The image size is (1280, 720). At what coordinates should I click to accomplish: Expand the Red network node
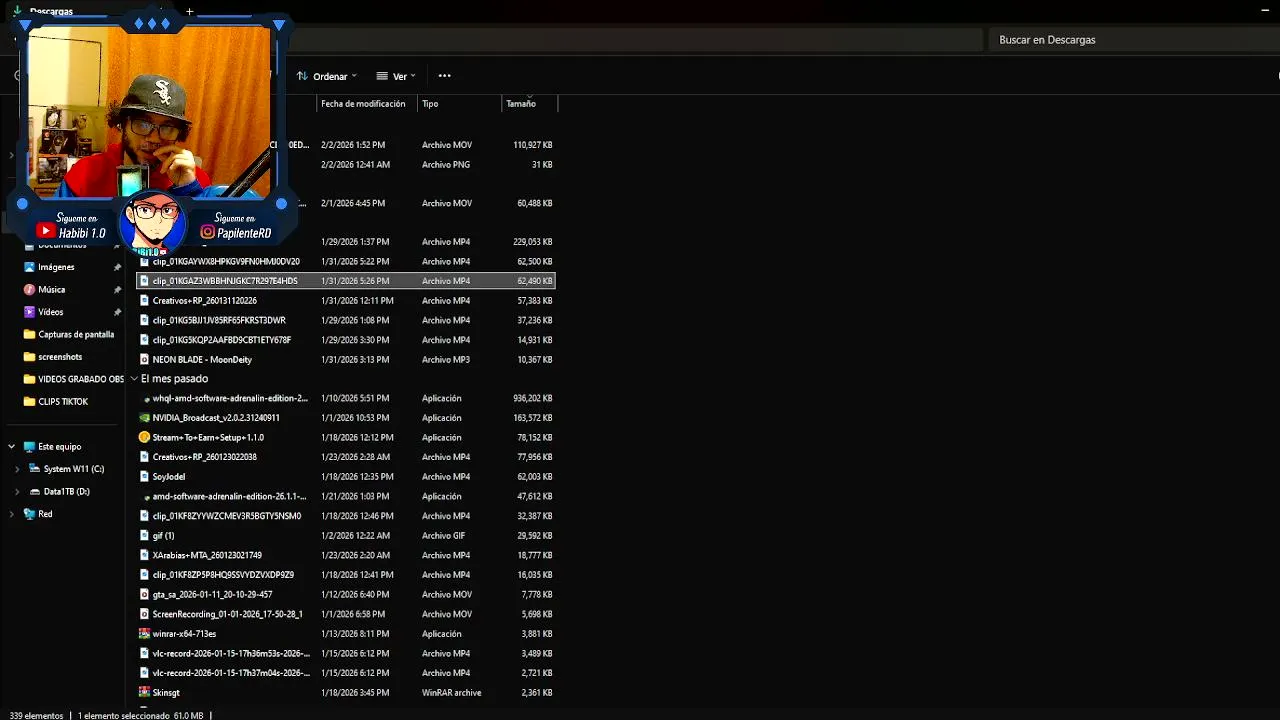pyautogui.click(x=11, y=514)
